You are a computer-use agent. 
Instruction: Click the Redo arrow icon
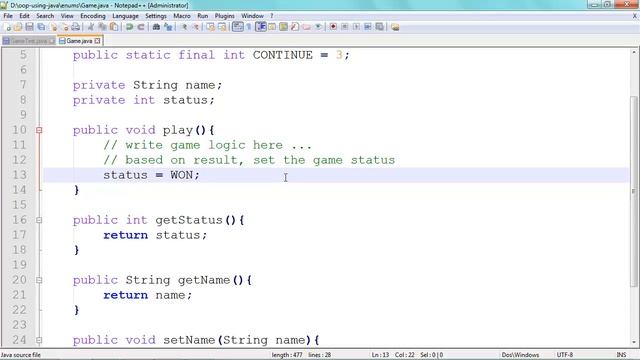pos(141,27)
